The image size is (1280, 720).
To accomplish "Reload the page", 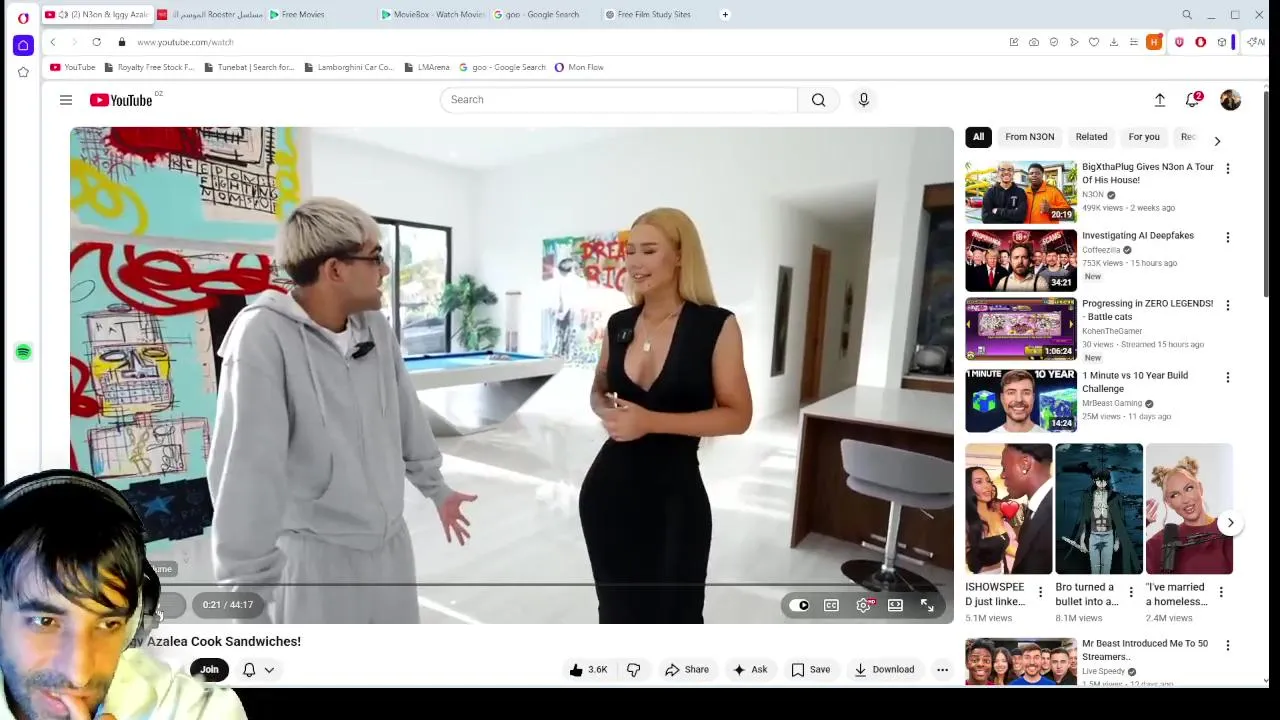I will pos(96,42).
